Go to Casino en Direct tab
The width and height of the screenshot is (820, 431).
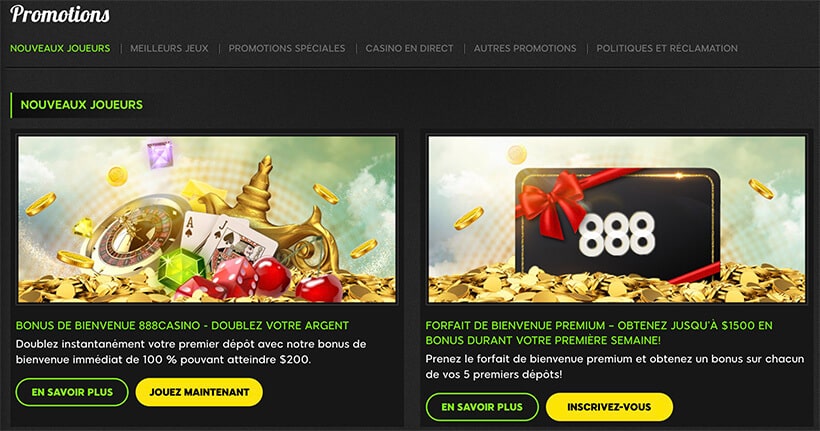point(409,48)
